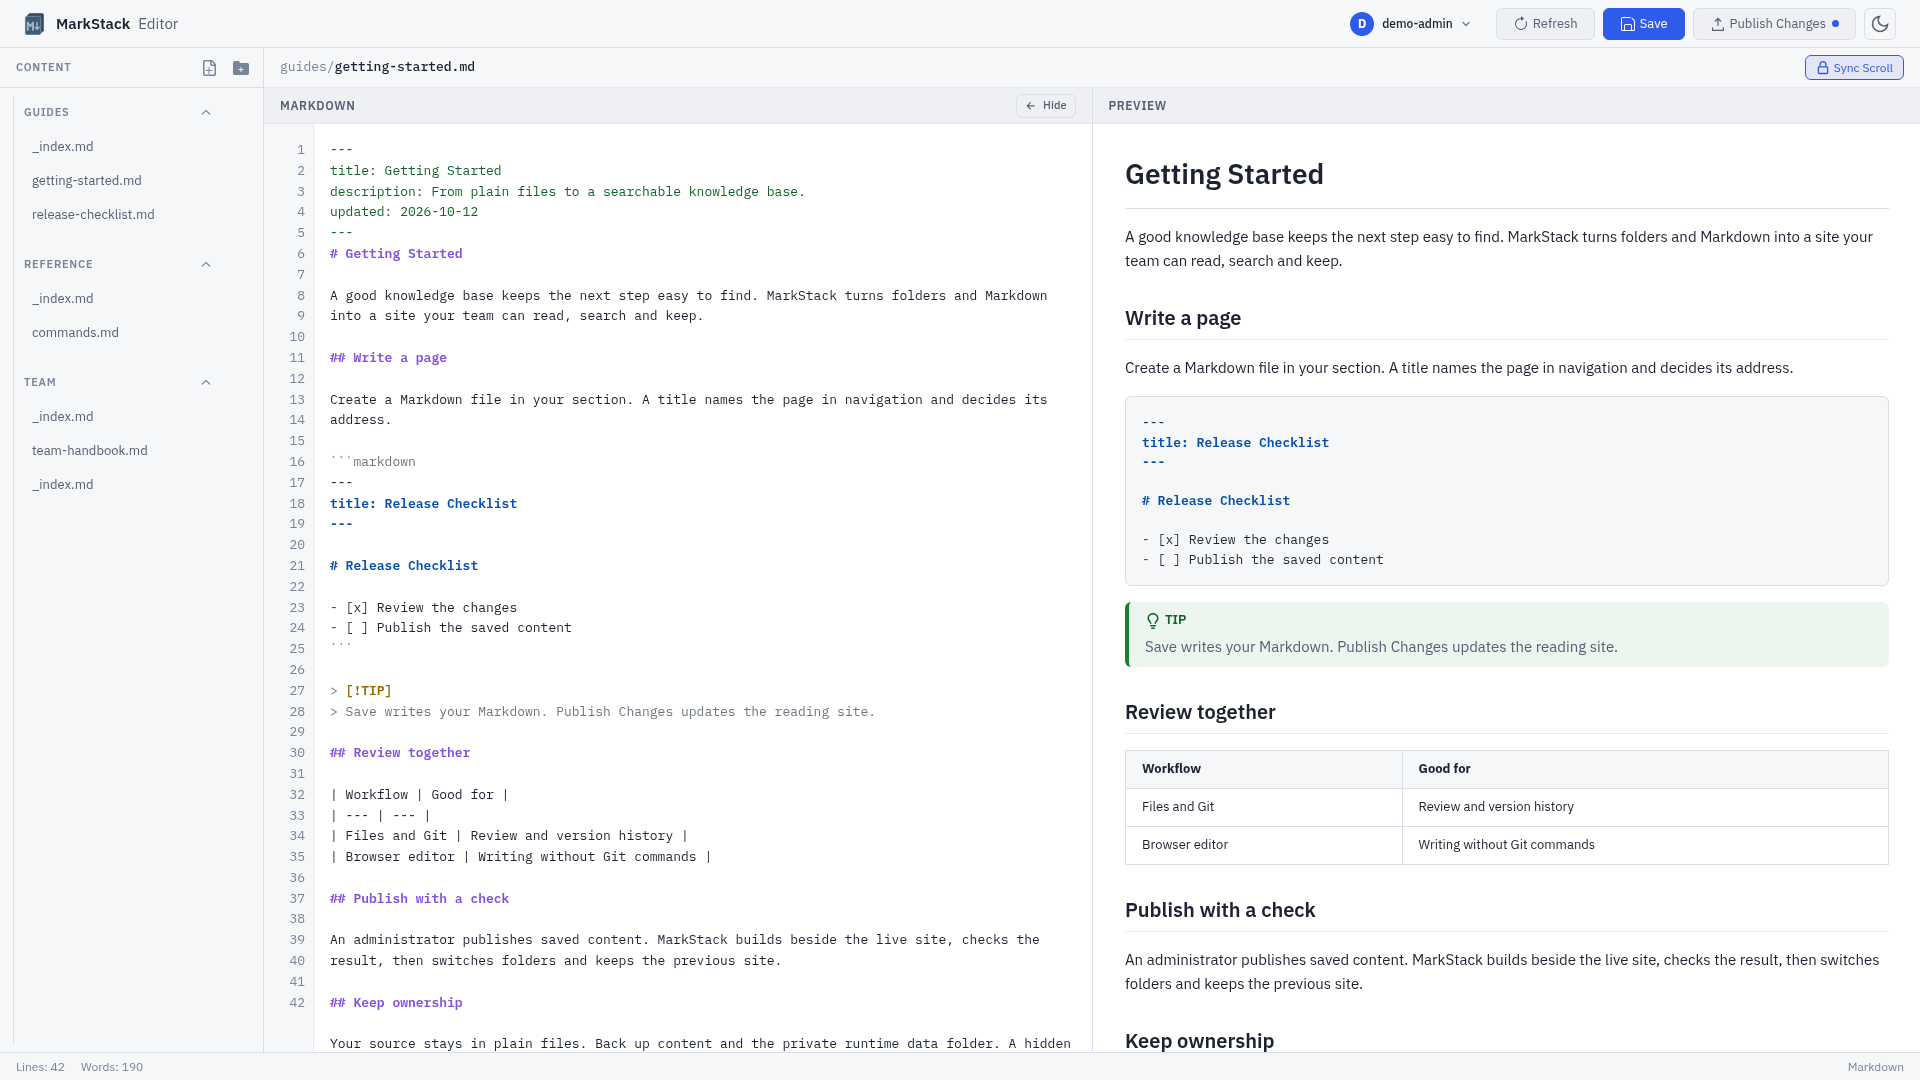Screen dimensions: 1920x1080
Task: Hide the Markdown pane
Action: (1046, 106)
